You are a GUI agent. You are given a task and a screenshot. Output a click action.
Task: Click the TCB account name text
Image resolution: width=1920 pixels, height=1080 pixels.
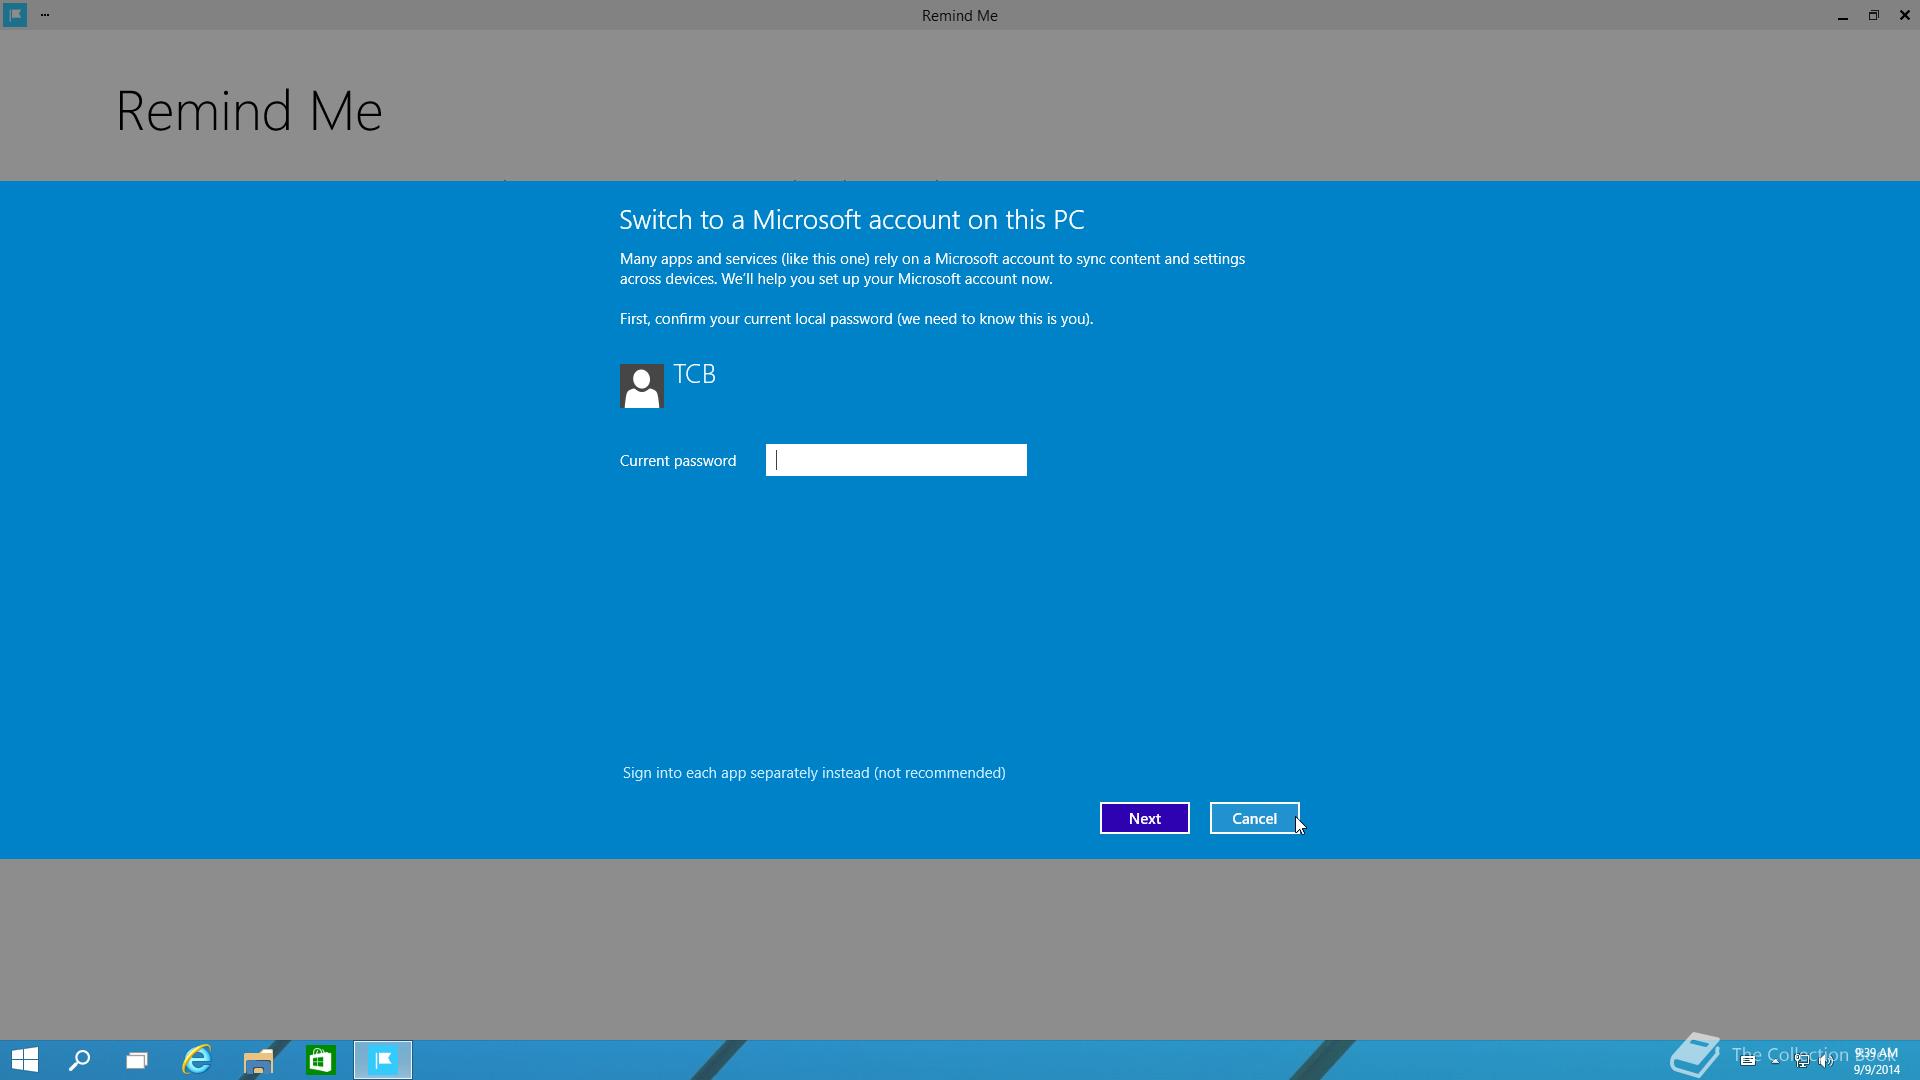pos(695,374)
